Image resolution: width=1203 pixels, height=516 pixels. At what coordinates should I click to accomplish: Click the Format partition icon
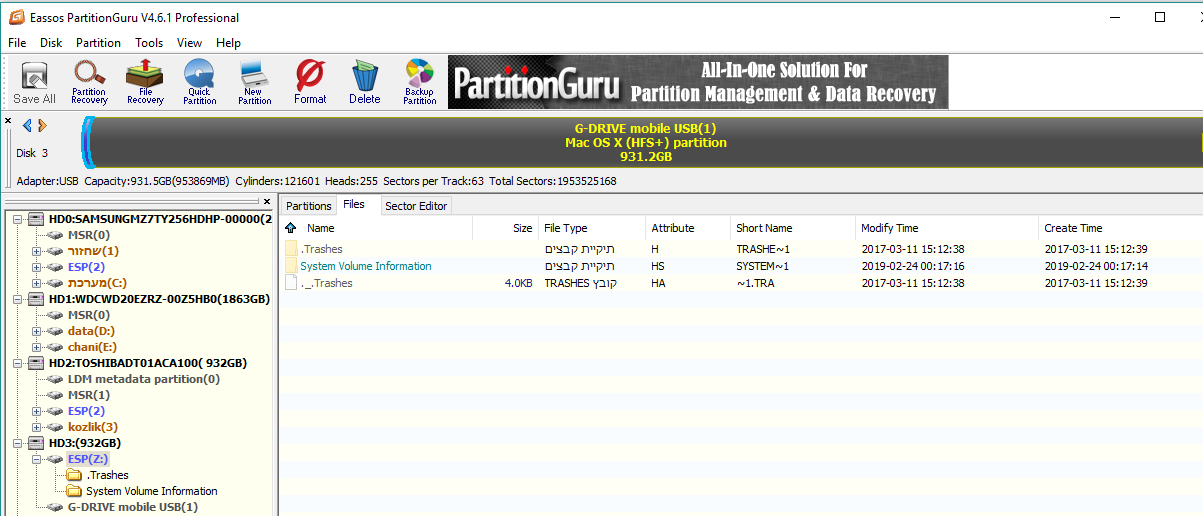(310, 82)
